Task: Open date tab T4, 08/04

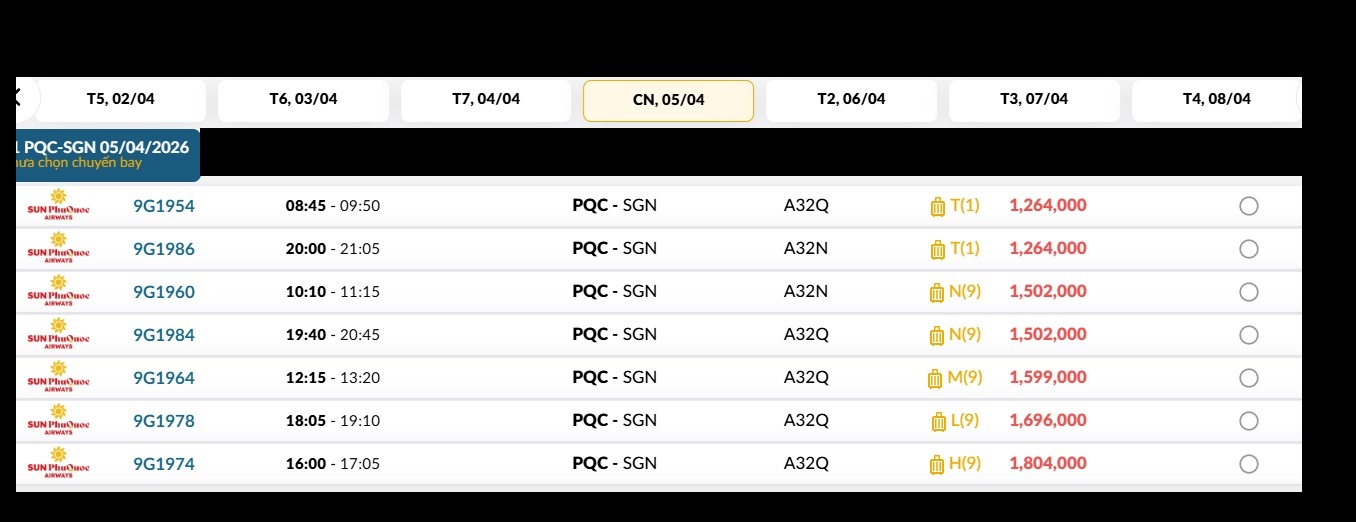Action: (1216, 99)
